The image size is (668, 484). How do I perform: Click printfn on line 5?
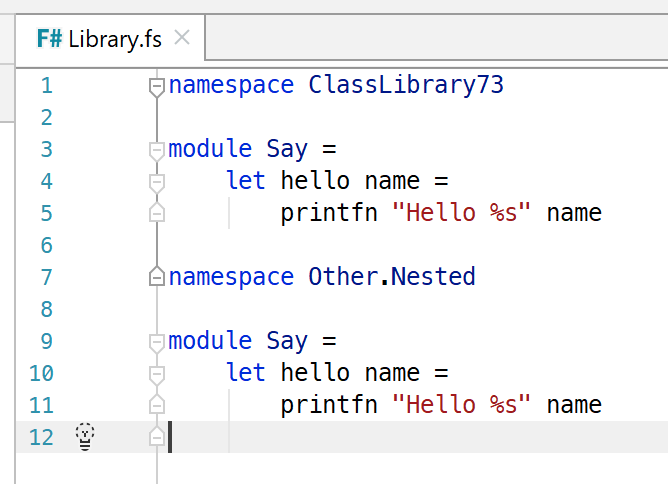tap(329, 213)
